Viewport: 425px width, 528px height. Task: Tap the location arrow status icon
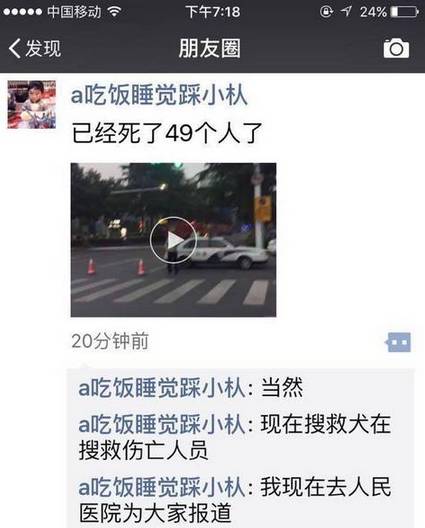click(x=345, y=12)
